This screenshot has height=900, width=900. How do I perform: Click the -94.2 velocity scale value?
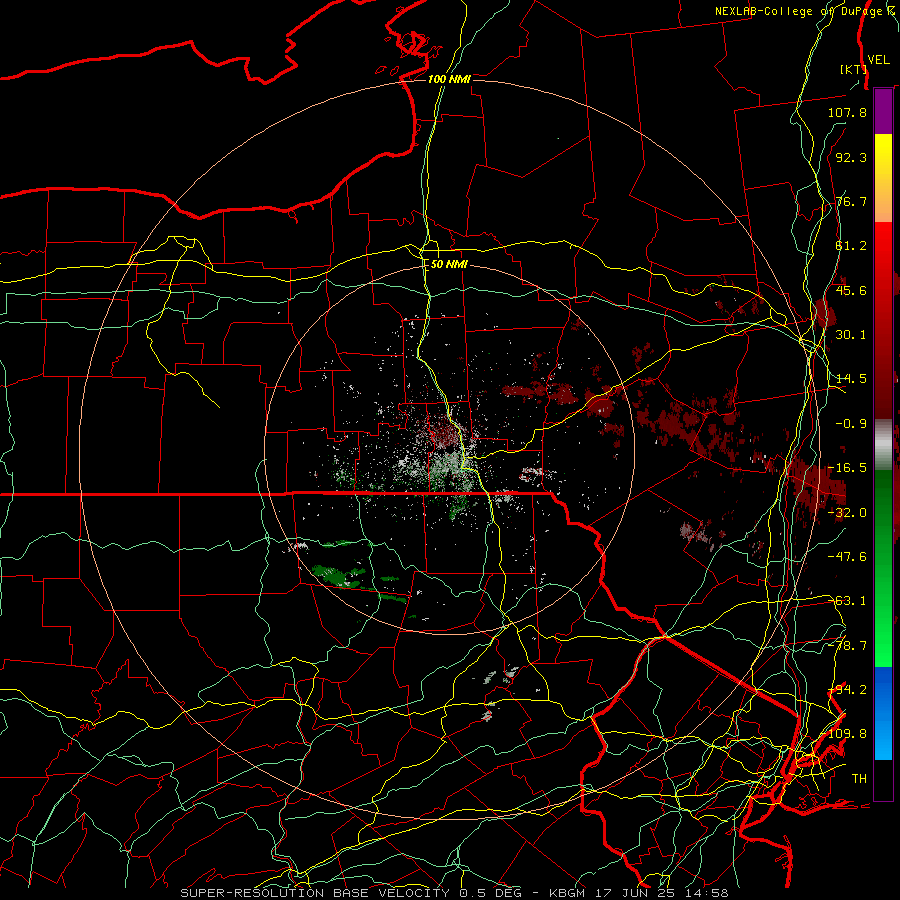tap(847, 690)
